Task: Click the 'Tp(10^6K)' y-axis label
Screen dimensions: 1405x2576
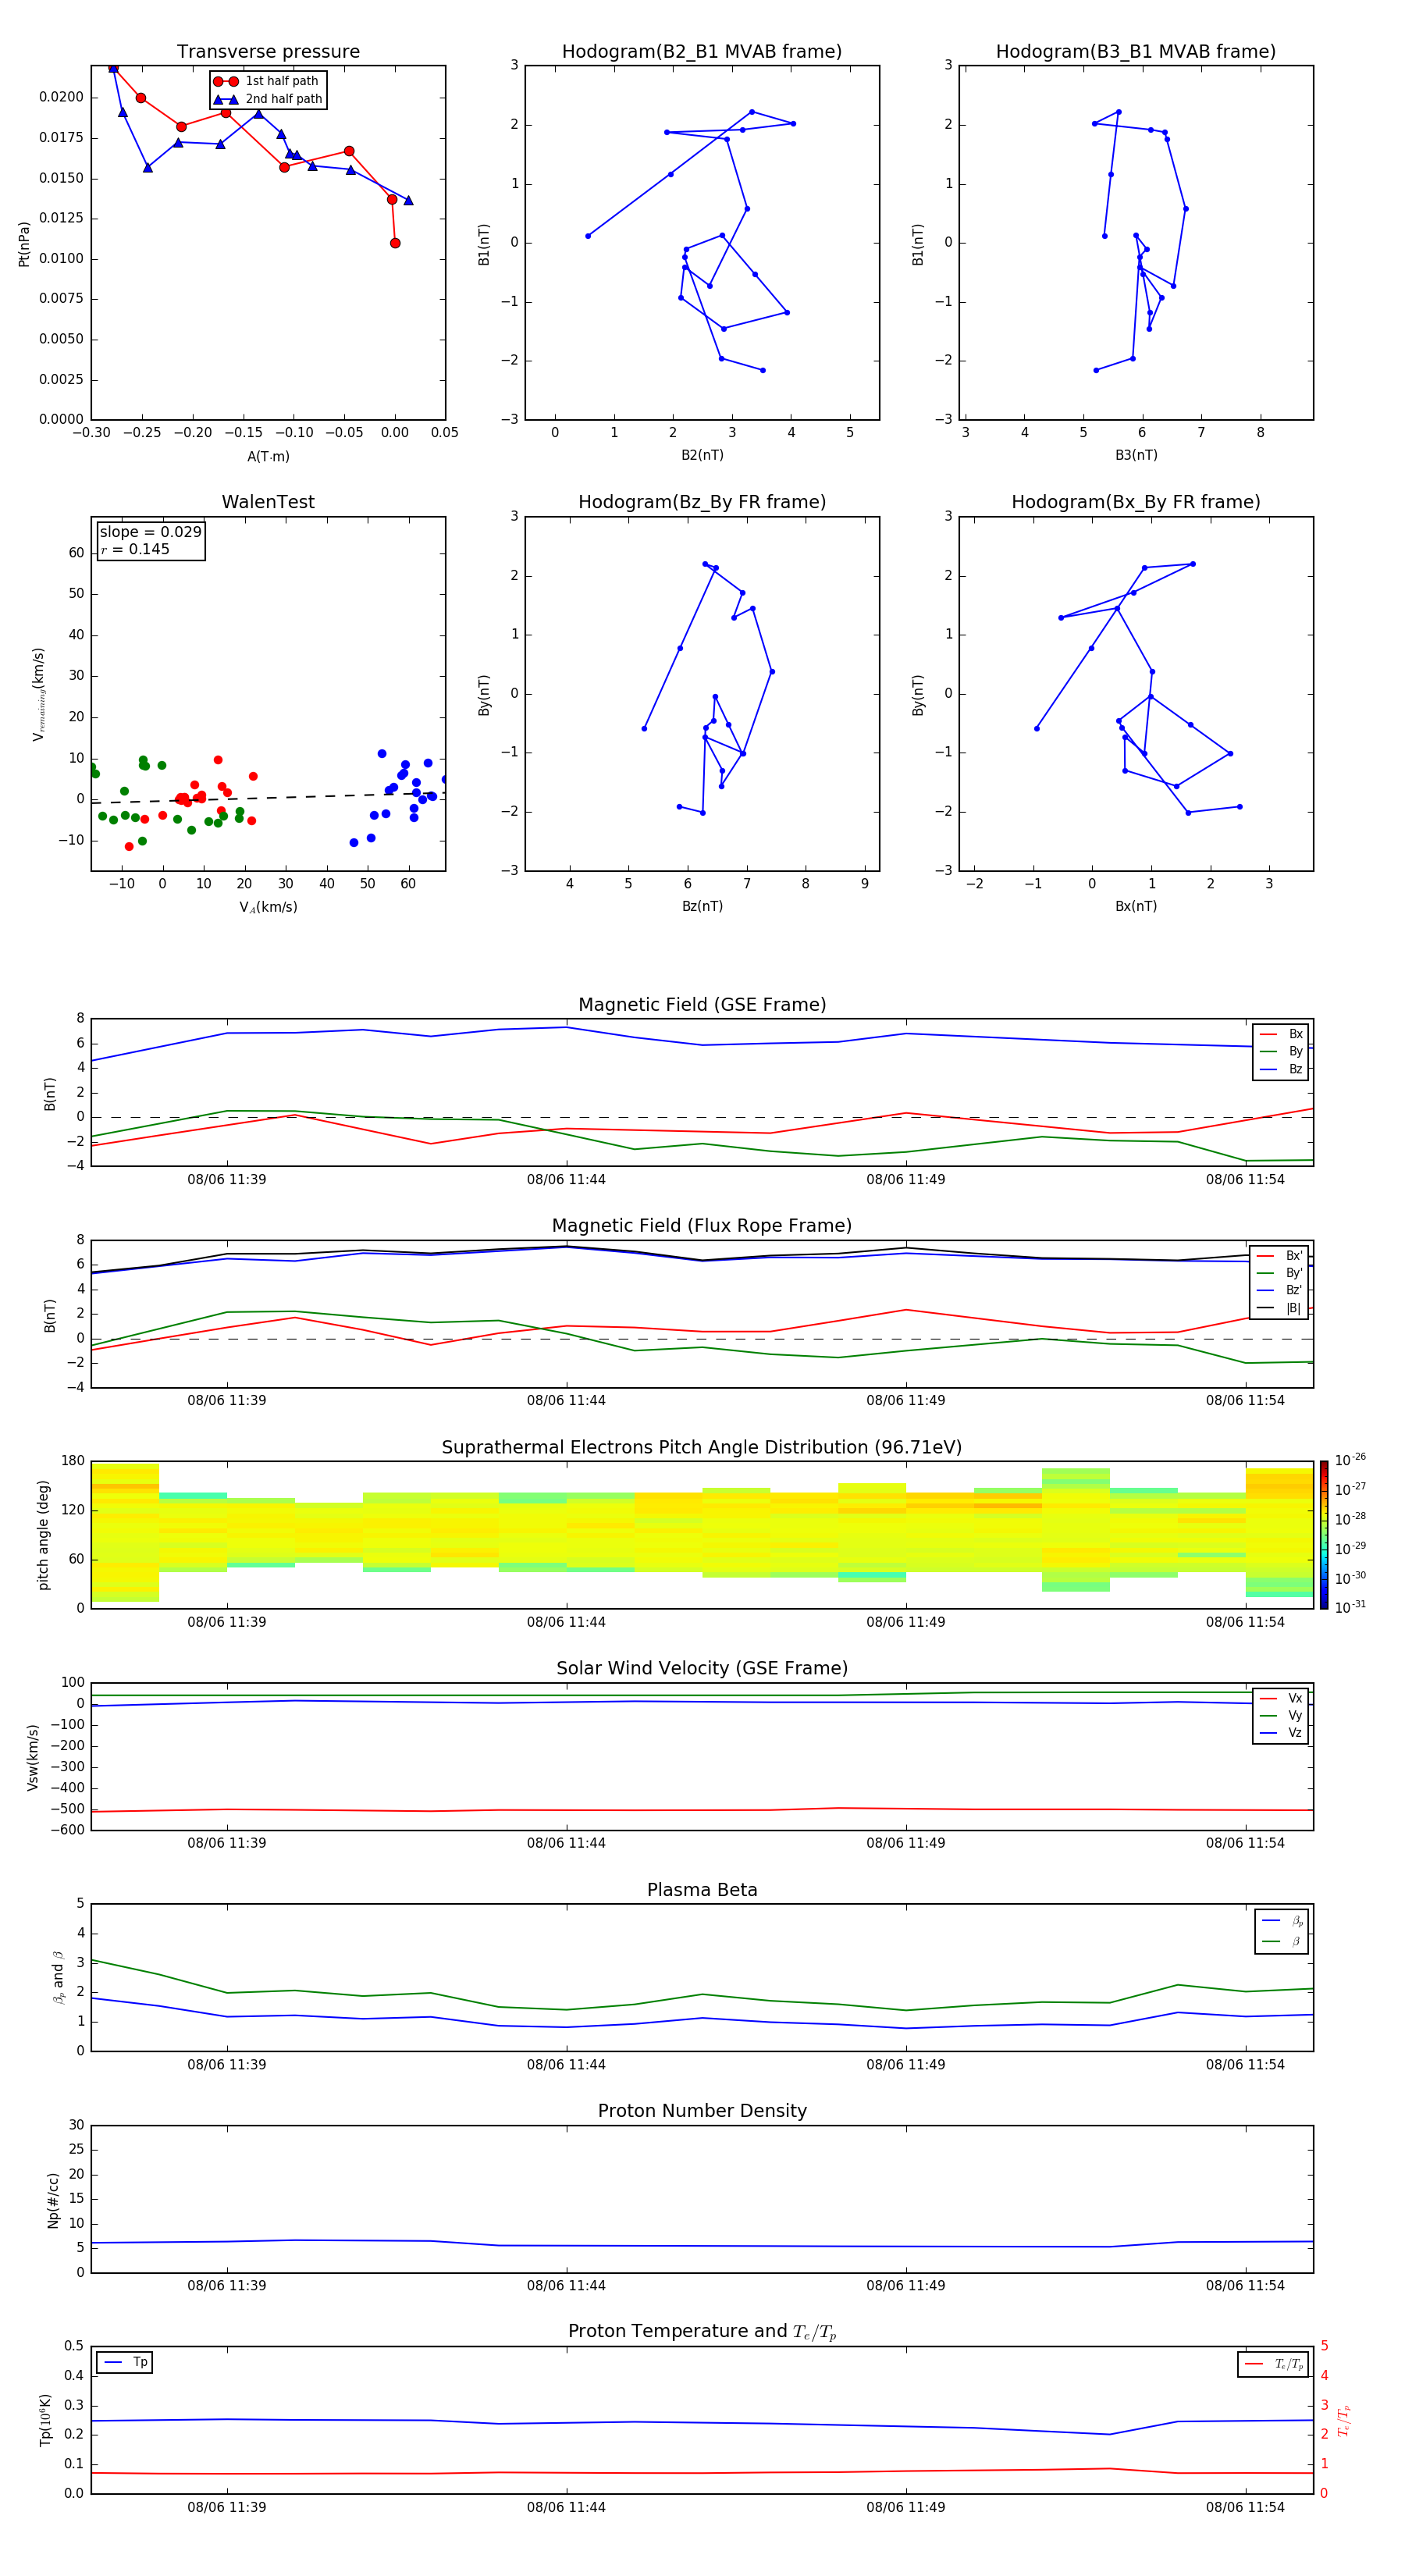Action: [45, 2420]
